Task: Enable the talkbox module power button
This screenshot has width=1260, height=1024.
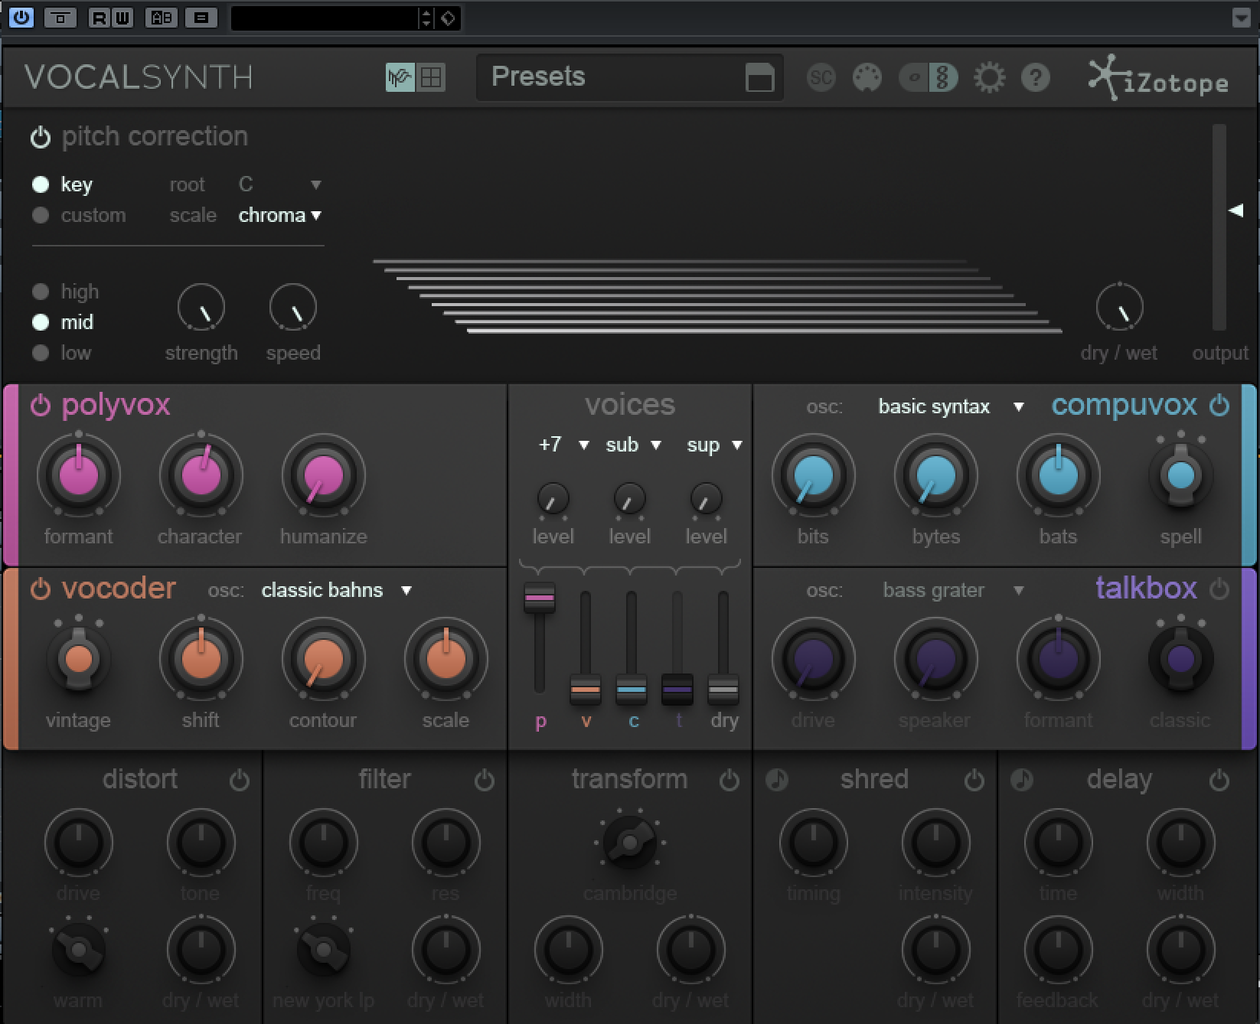Action: click(1219, 589)
